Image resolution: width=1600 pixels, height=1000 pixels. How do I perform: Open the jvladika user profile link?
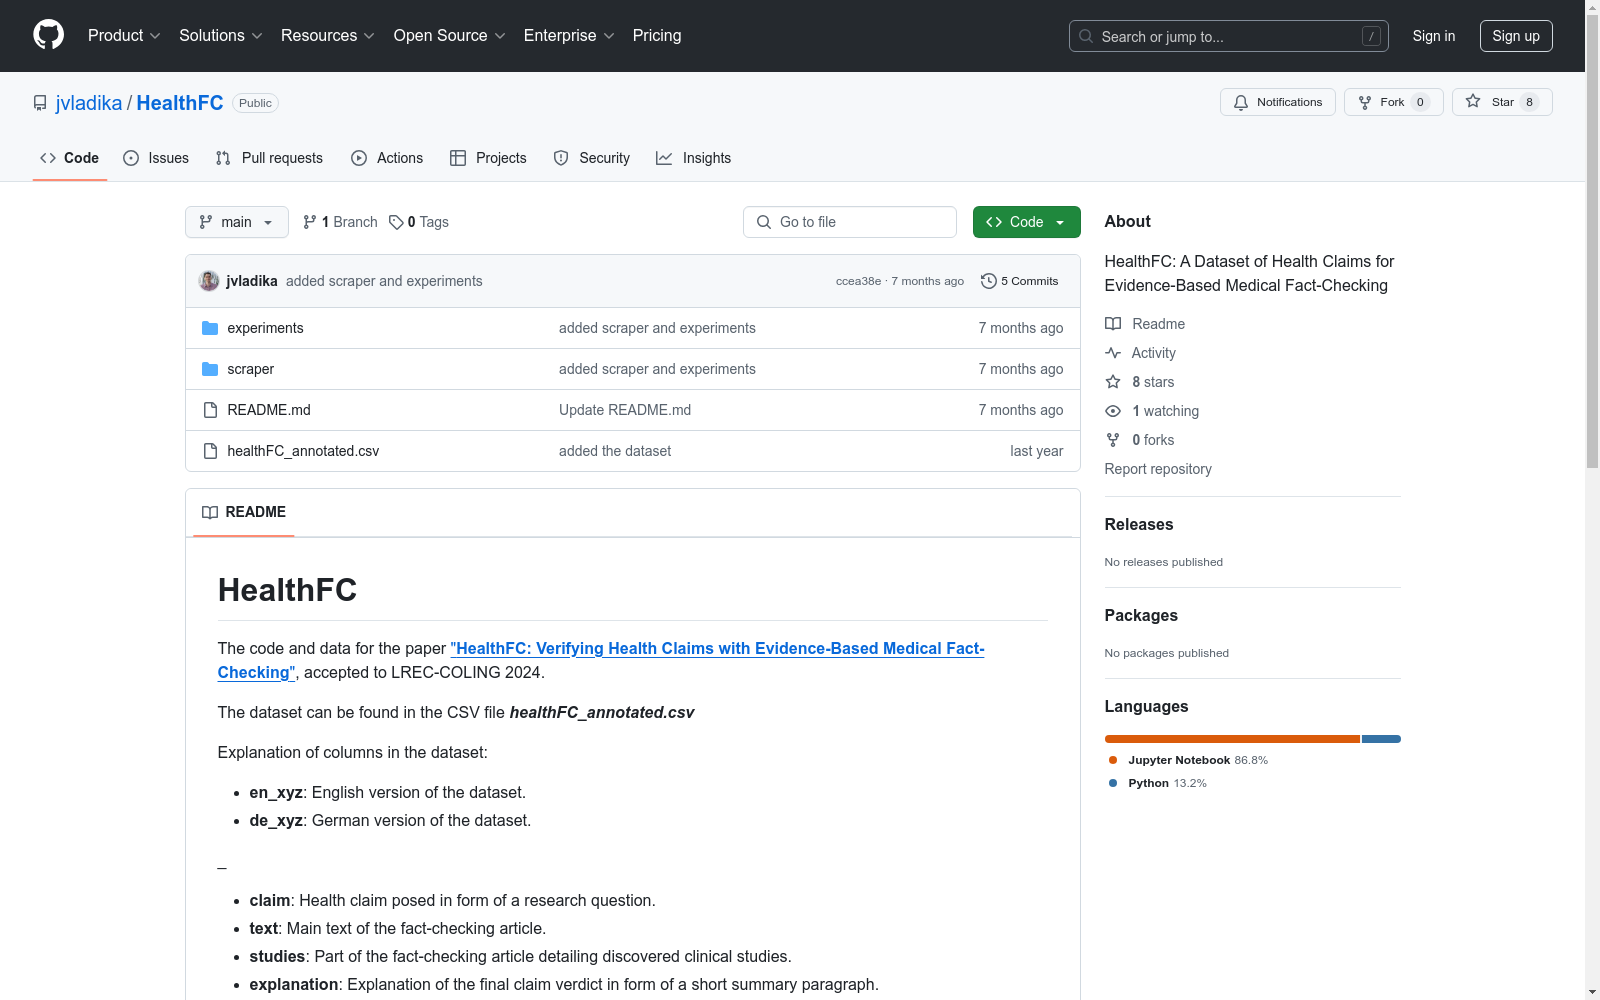pyautogui.click(x=89, y=103)
